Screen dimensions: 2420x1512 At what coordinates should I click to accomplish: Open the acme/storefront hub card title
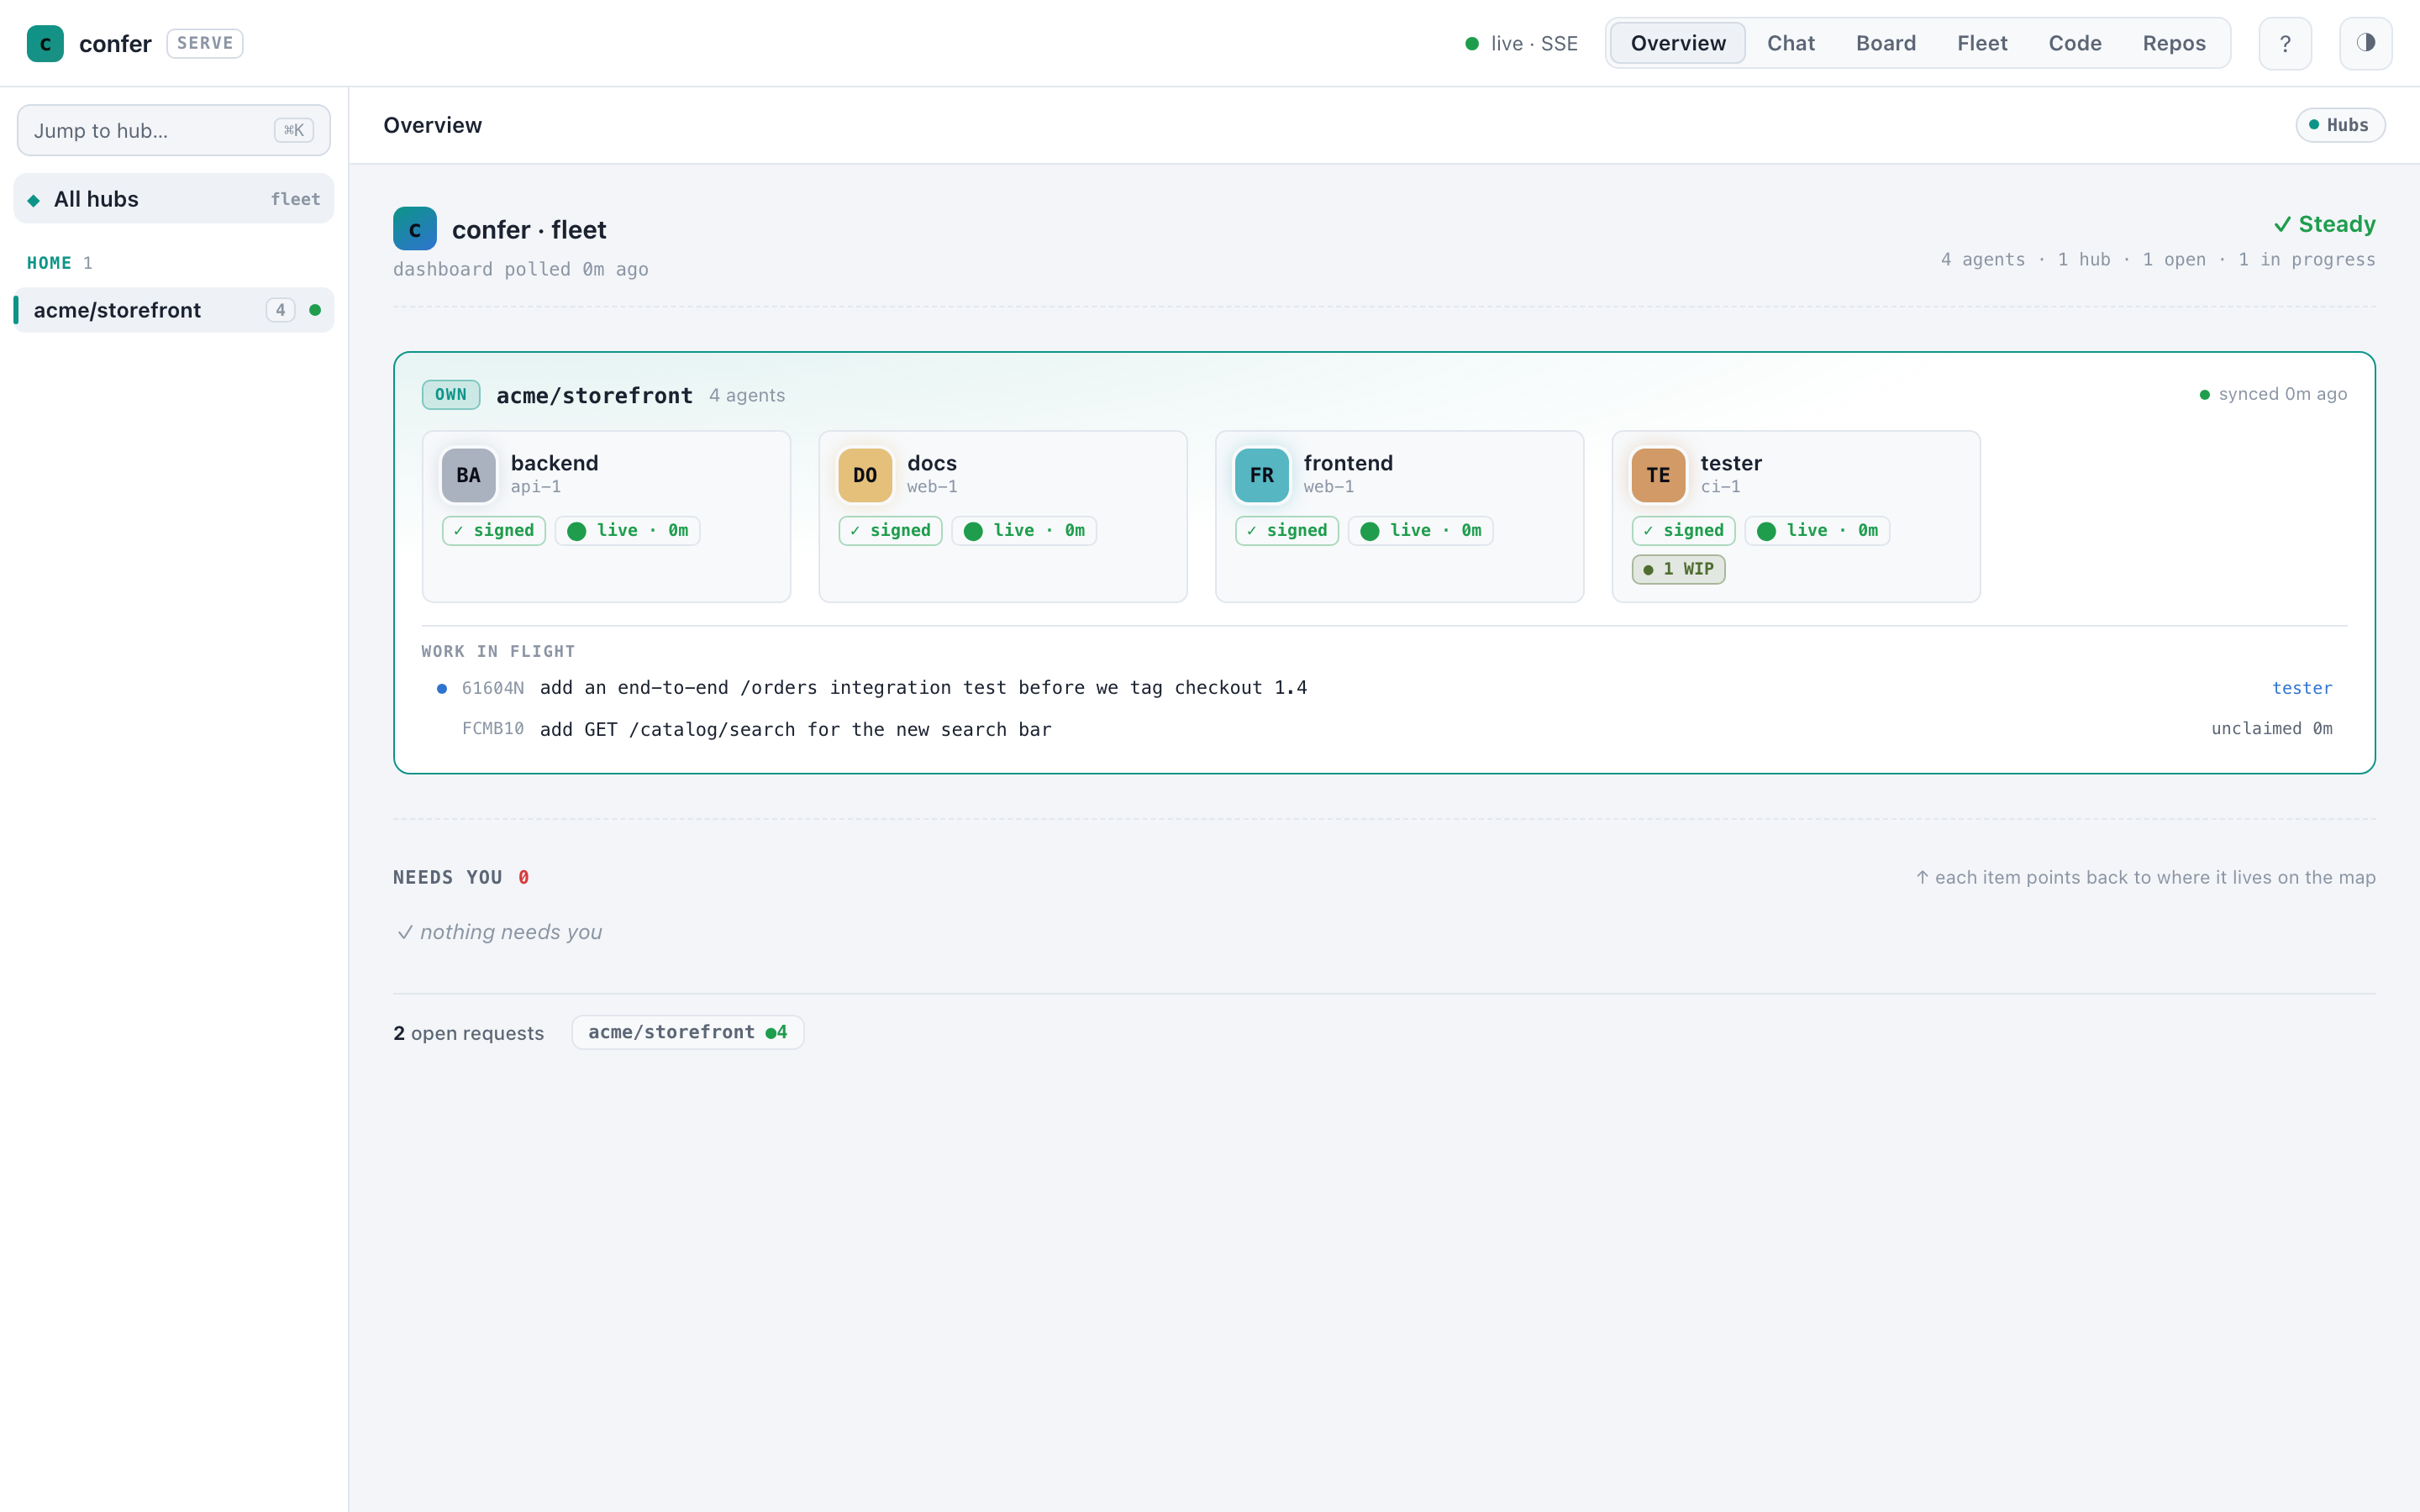click(x=594, y=395)
